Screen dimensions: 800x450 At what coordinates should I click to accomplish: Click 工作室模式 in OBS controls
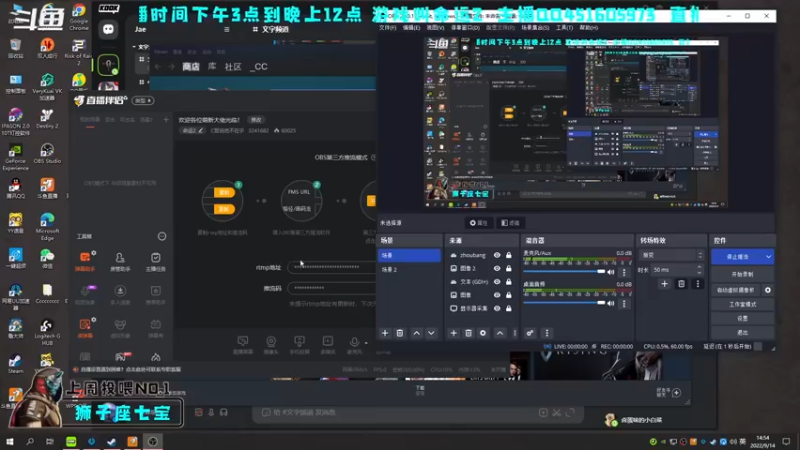(x=742, y=305)
